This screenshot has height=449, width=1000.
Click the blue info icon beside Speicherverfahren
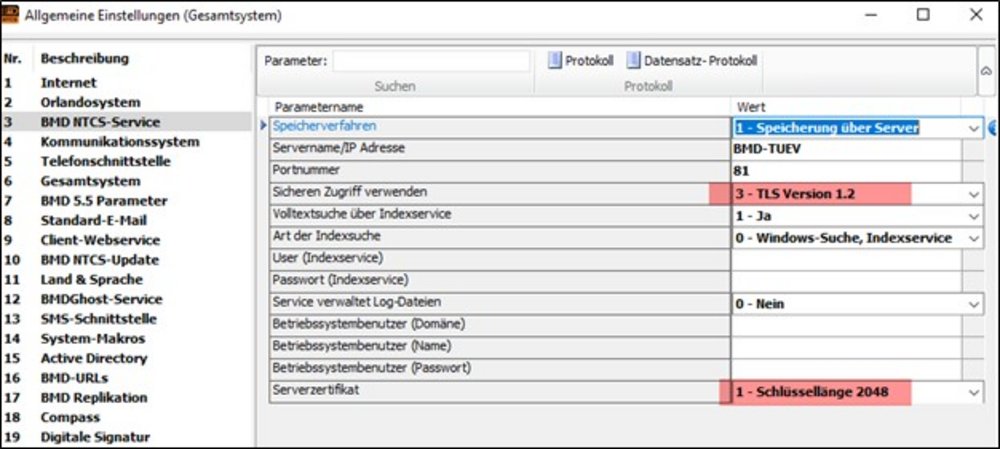pyautogui.click(x=993, y=128)
